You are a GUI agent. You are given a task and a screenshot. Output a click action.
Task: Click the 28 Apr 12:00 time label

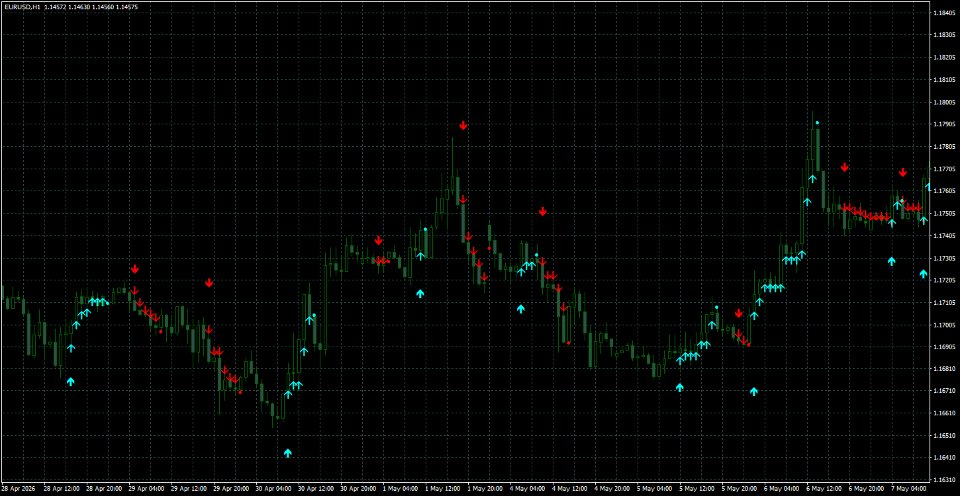tap(62, 489)
